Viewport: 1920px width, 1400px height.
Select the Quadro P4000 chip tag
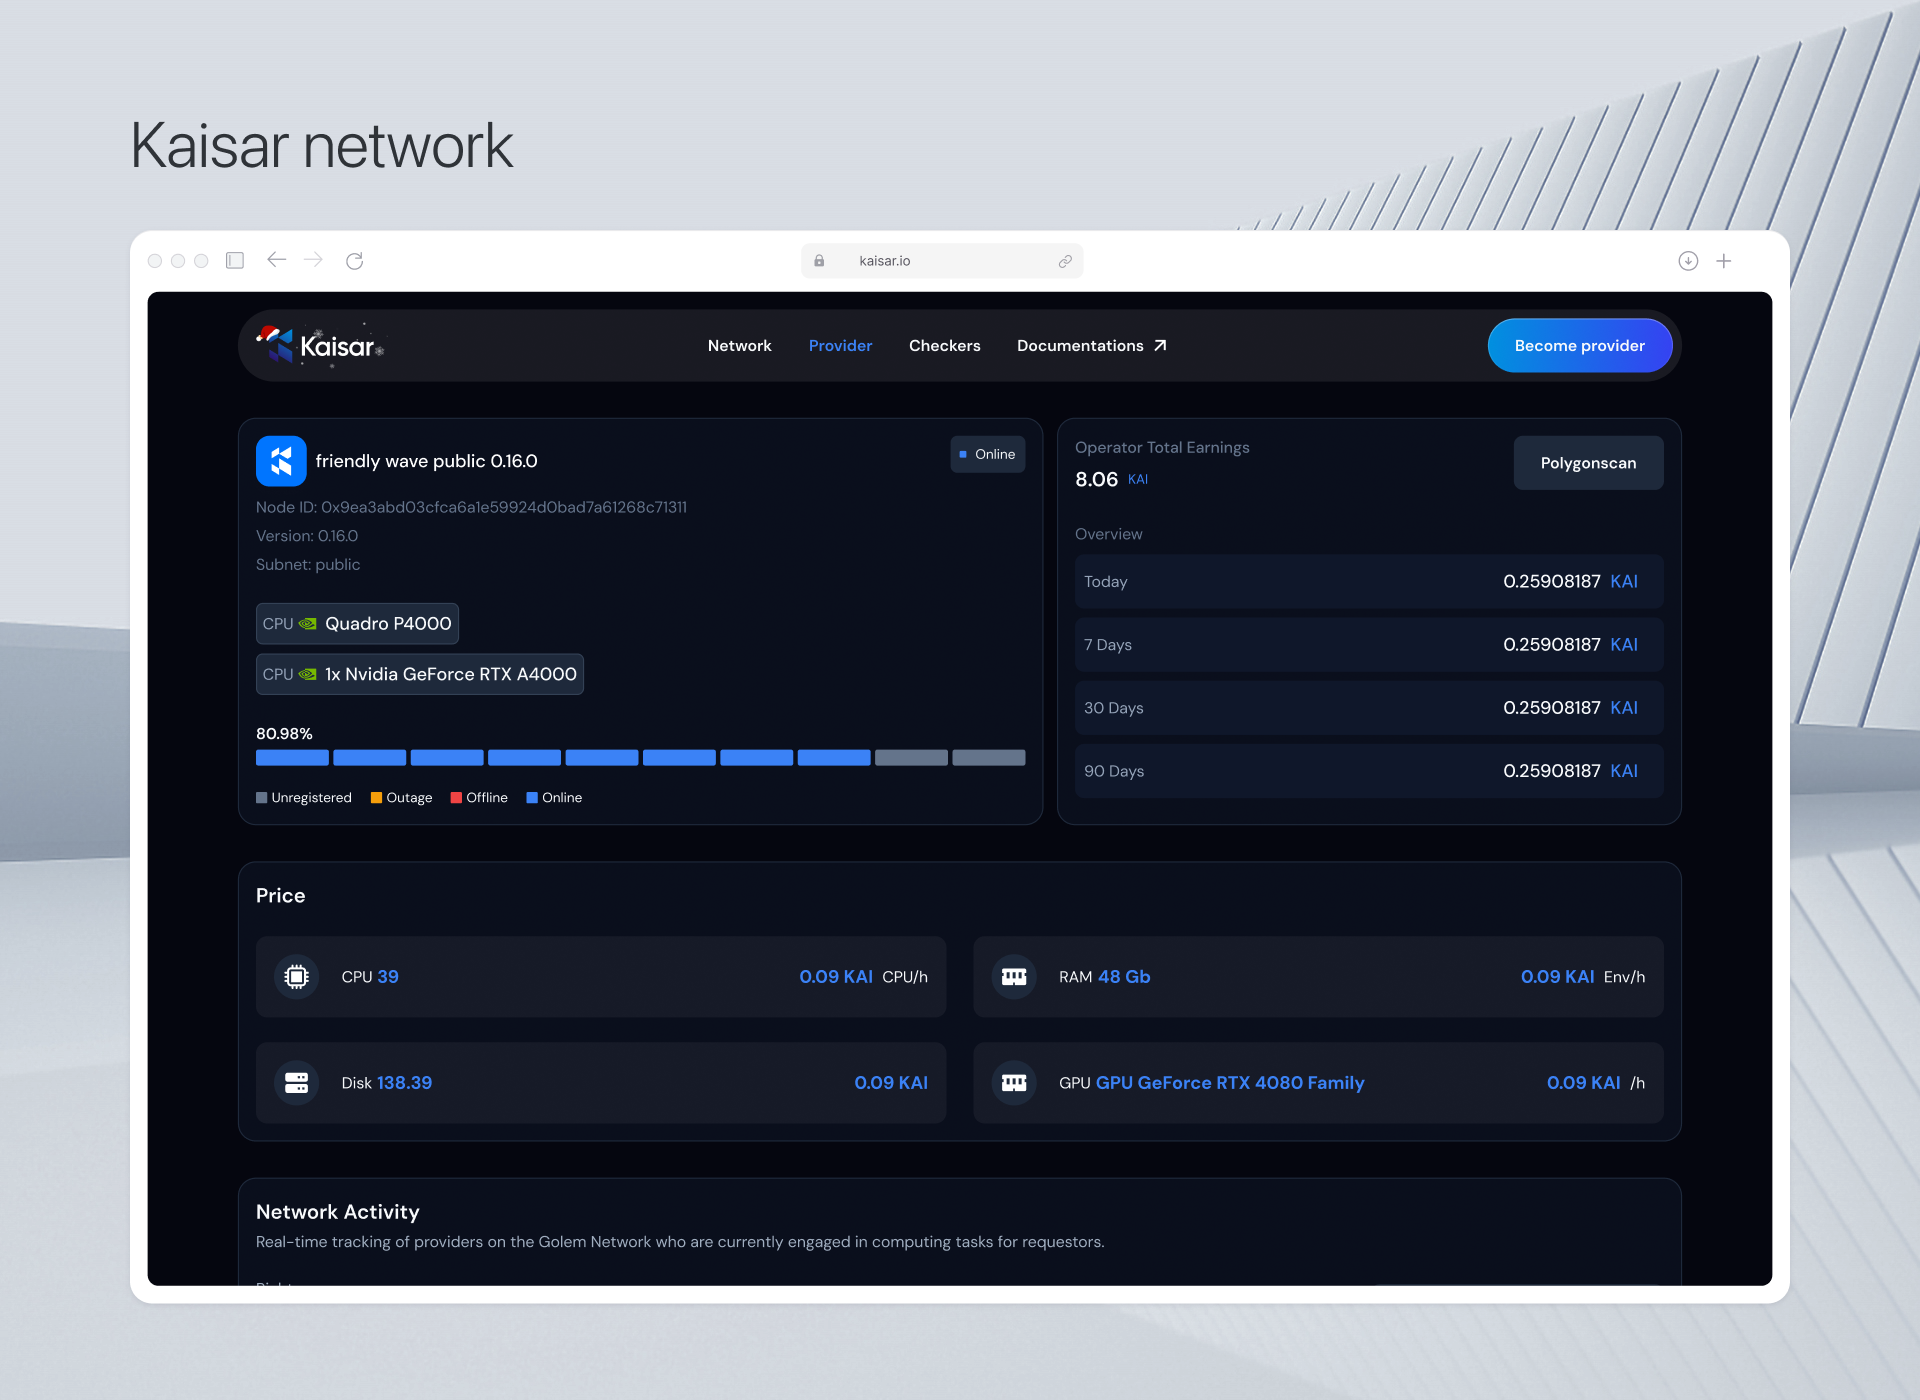(357, 624)
